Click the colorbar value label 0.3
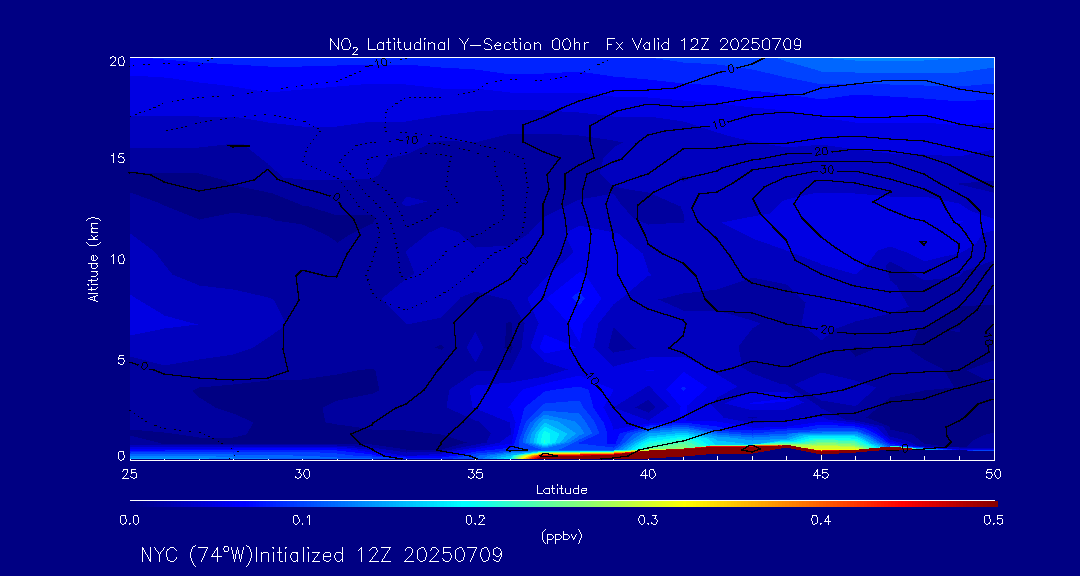Image resolution: width=1080 pixels, height=576 pixels. [x=647, y=521]
